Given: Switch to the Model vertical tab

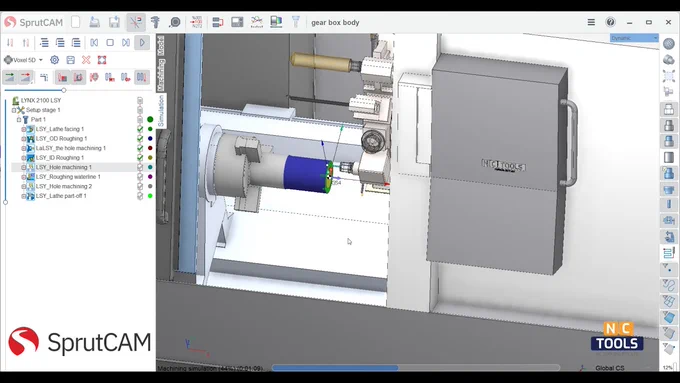Looking at the screenshot, I should 160,45.
